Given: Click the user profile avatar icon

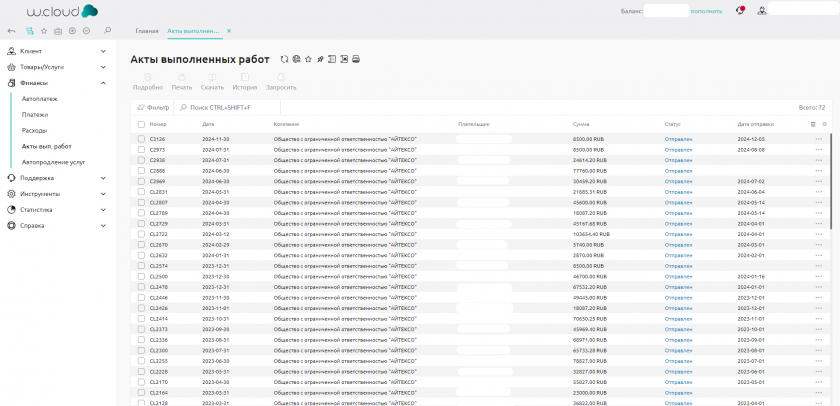Looking at the screenshot, I should point(762,10).
